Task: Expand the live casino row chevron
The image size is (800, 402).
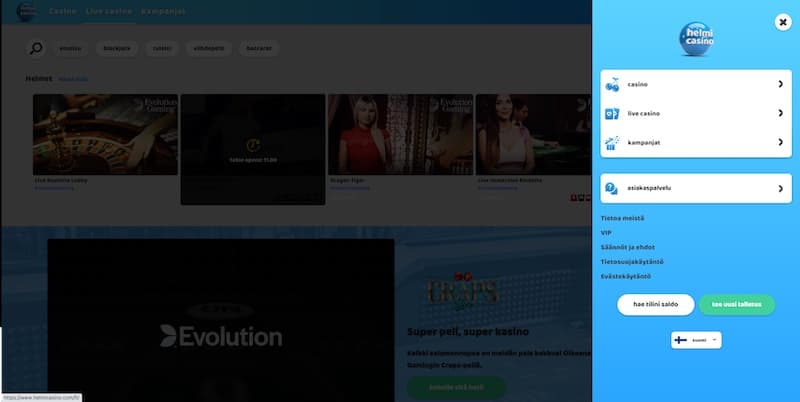Action: pyautogui.click(x=780, y=113)
